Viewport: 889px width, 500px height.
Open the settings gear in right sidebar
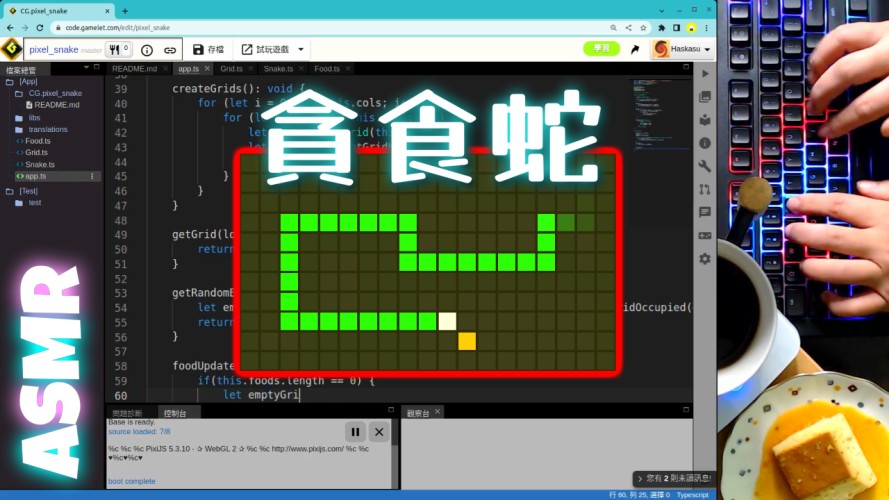(x=705, y=258)
